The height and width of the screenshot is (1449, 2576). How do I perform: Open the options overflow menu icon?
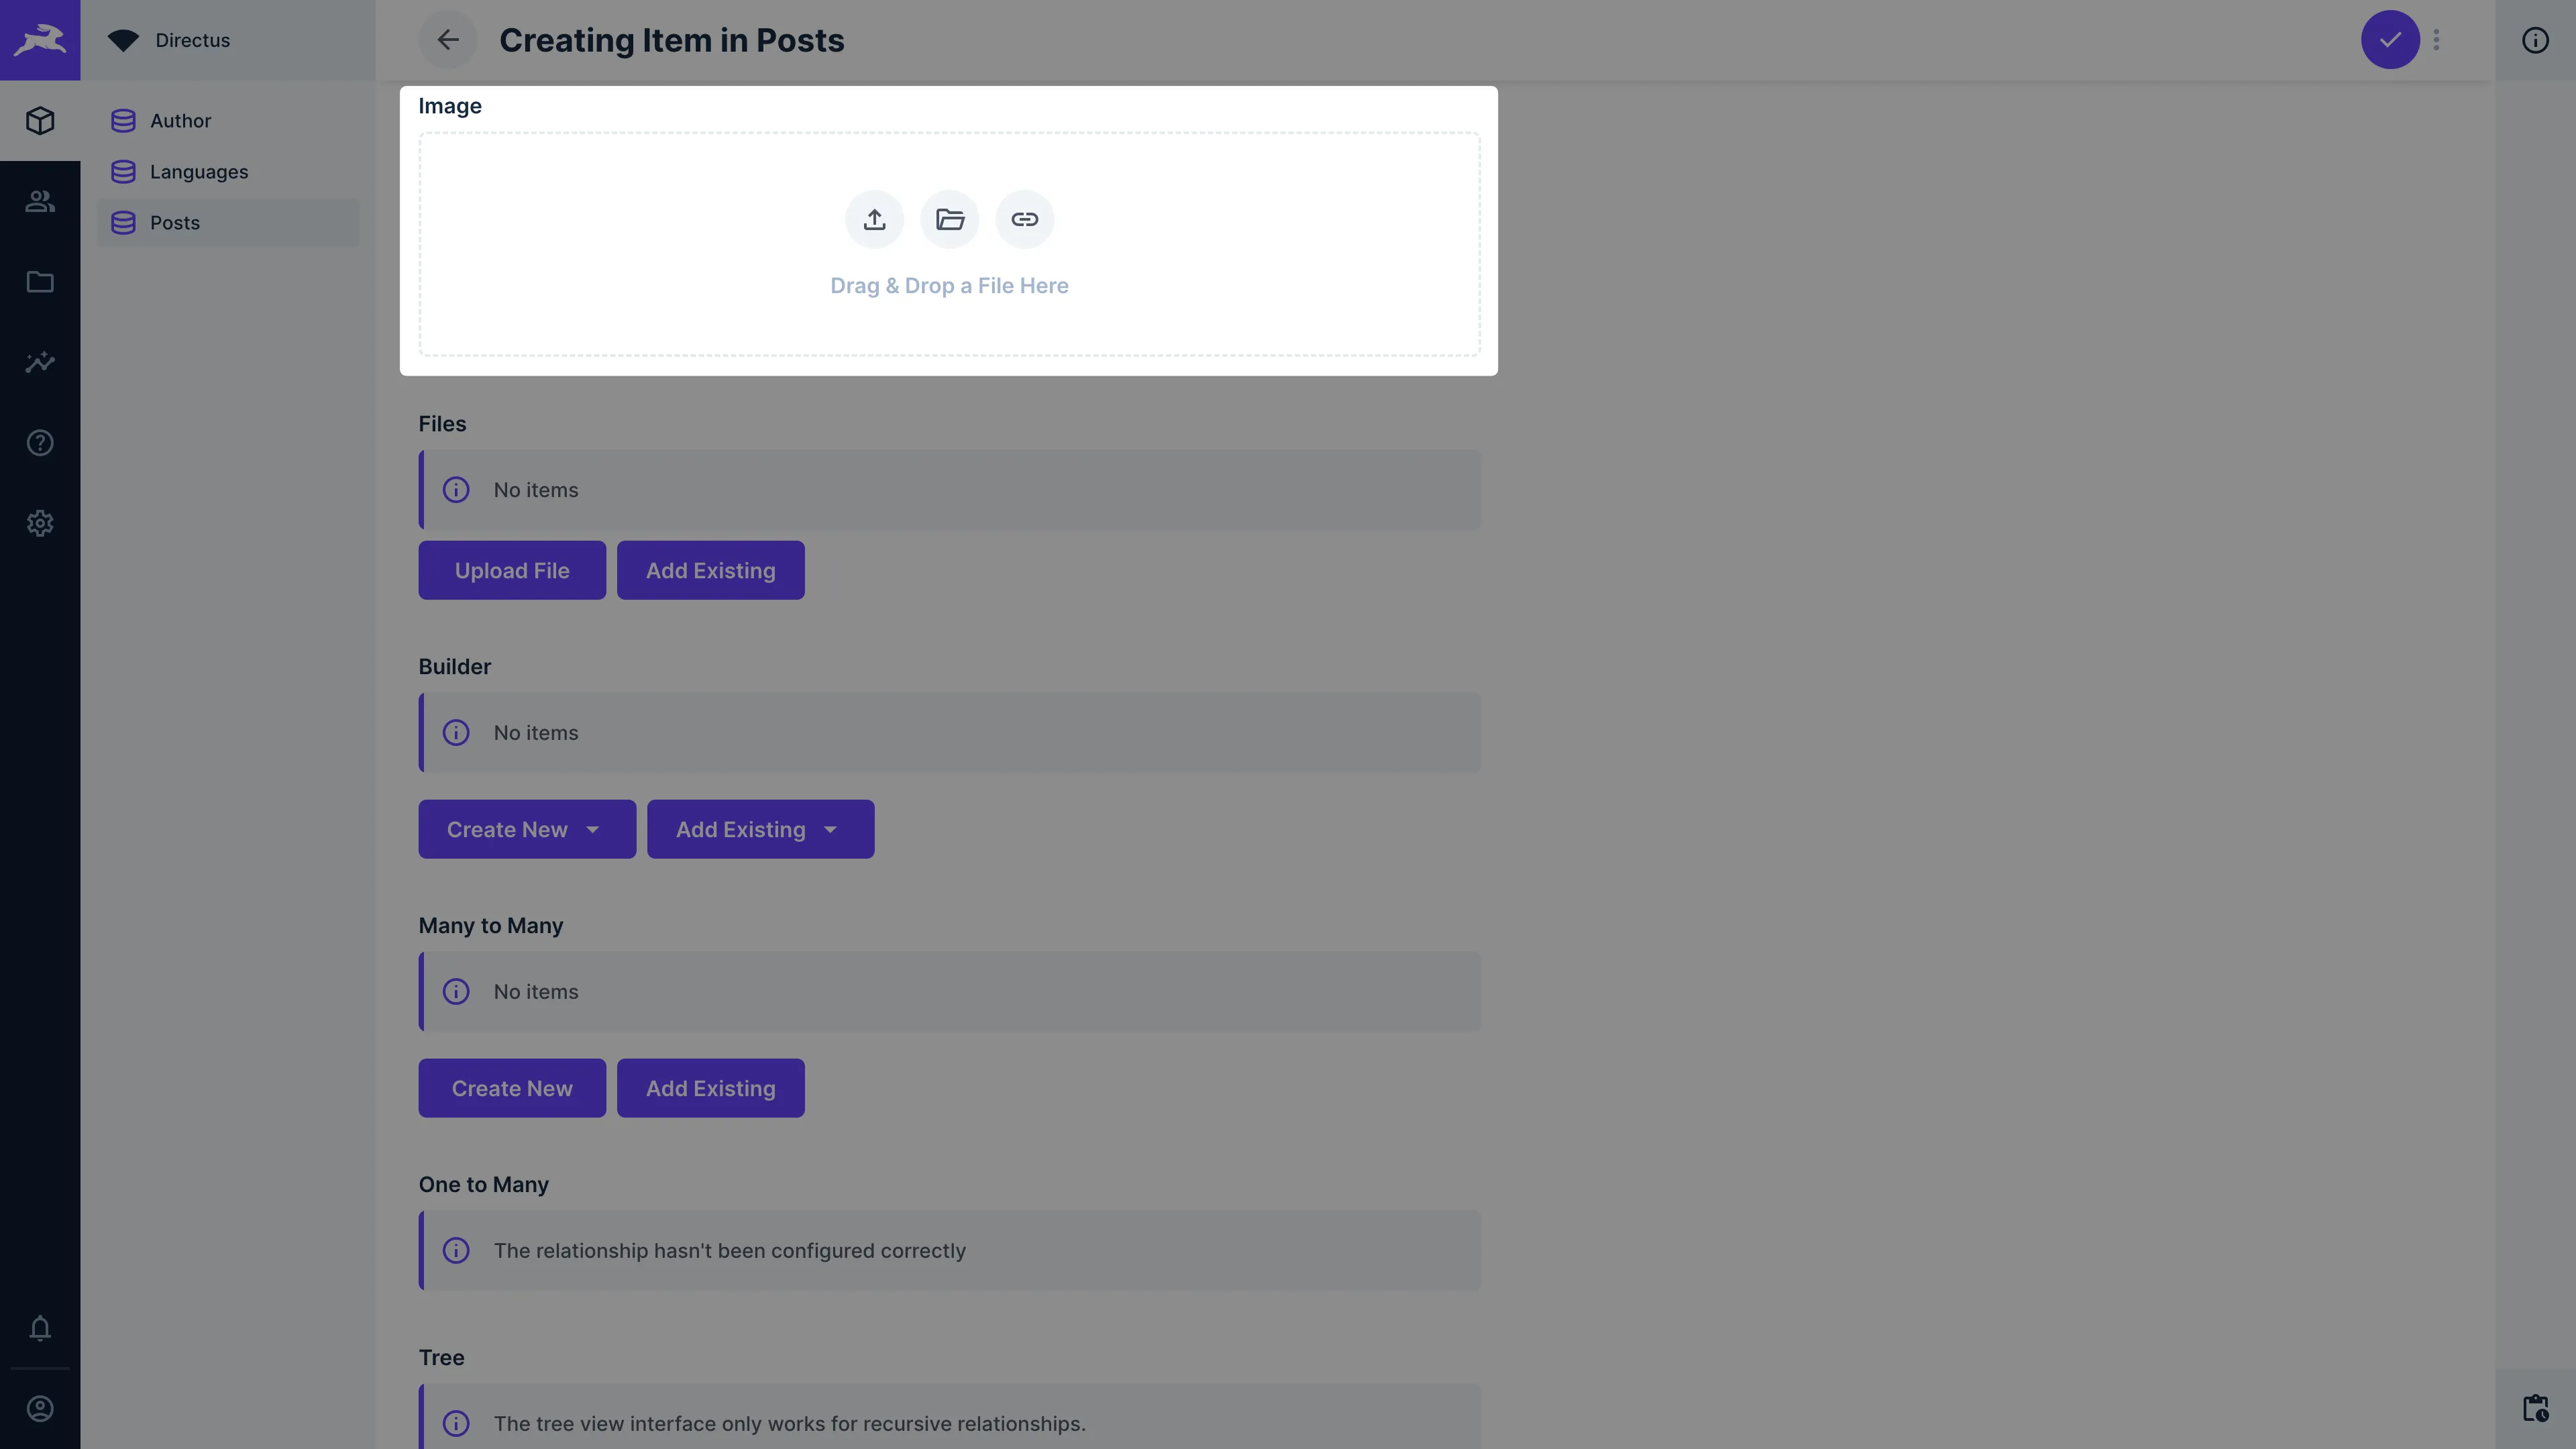2438,39
